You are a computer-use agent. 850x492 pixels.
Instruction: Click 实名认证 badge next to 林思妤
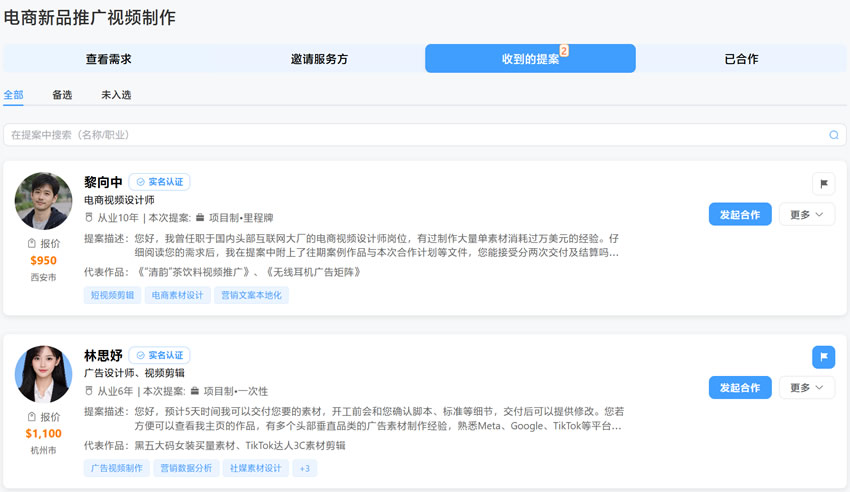point(160,355)
